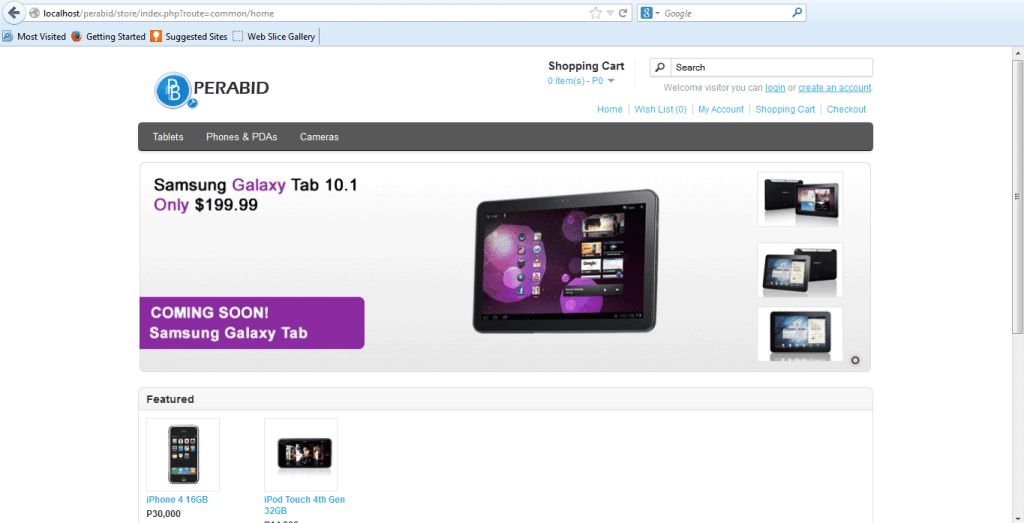The image size is (1024, 523).
Task: Open the iPhone 4 16GB product thumbnail
Action: 183,454
